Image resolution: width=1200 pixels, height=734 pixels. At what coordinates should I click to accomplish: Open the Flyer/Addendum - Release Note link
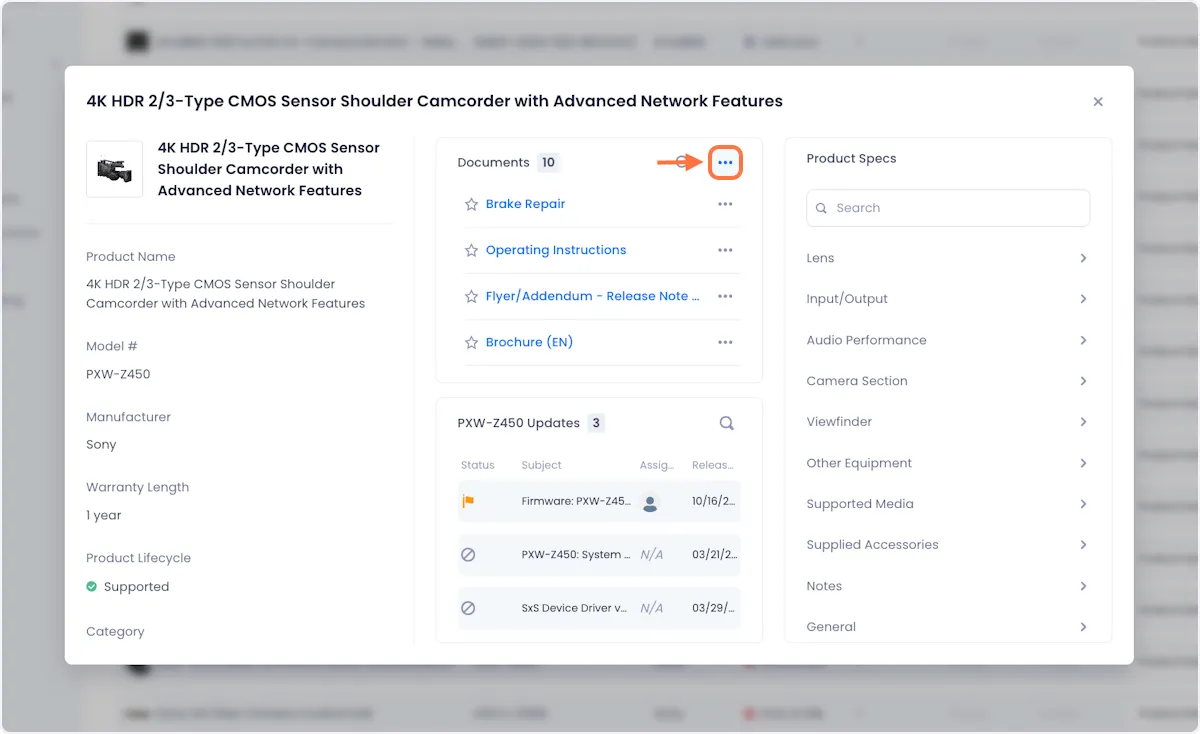coord(593,296)
